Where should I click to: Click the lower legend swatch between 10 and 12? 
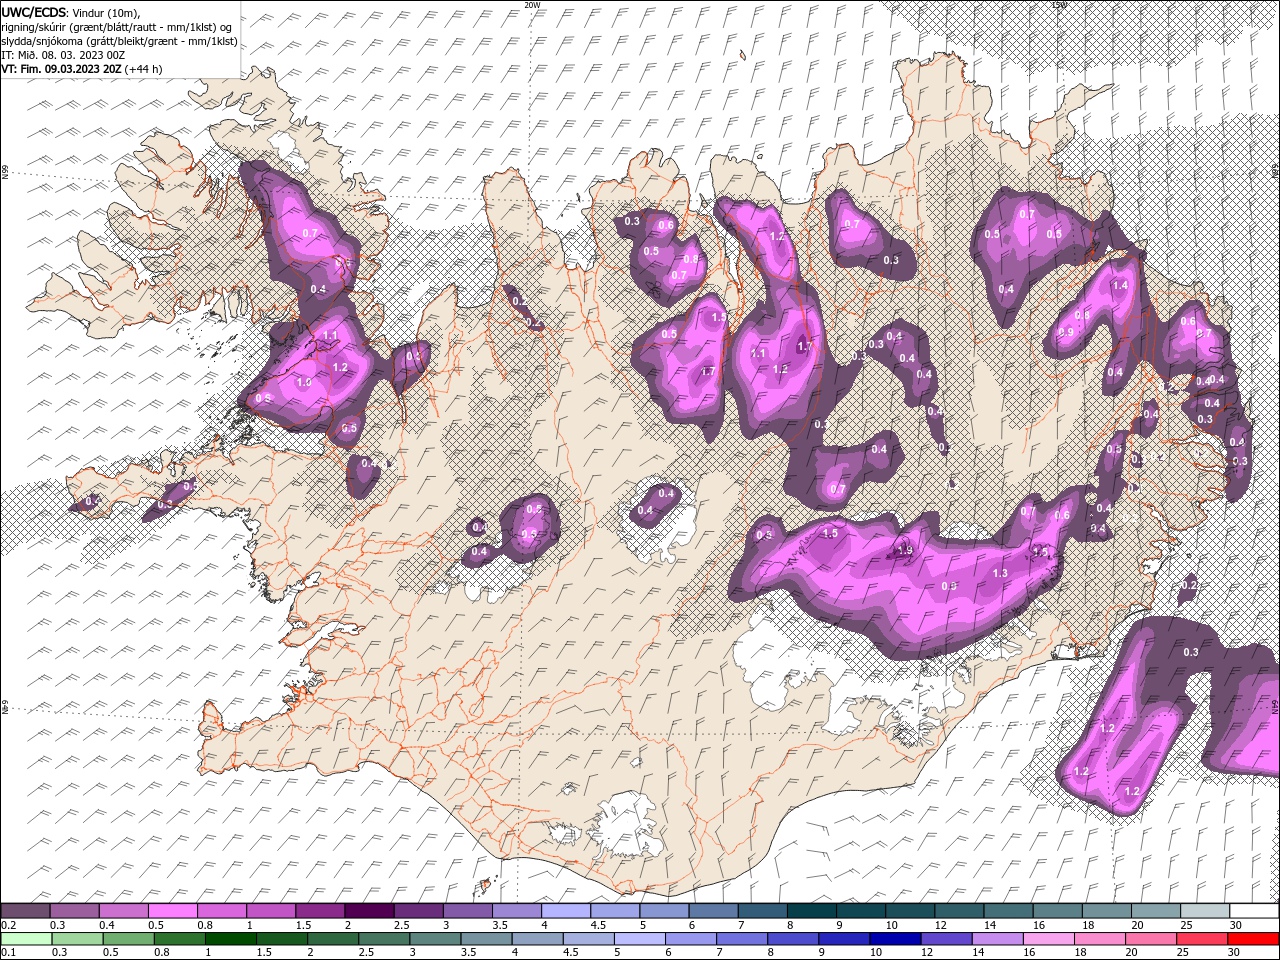click(x=895, y=939)
